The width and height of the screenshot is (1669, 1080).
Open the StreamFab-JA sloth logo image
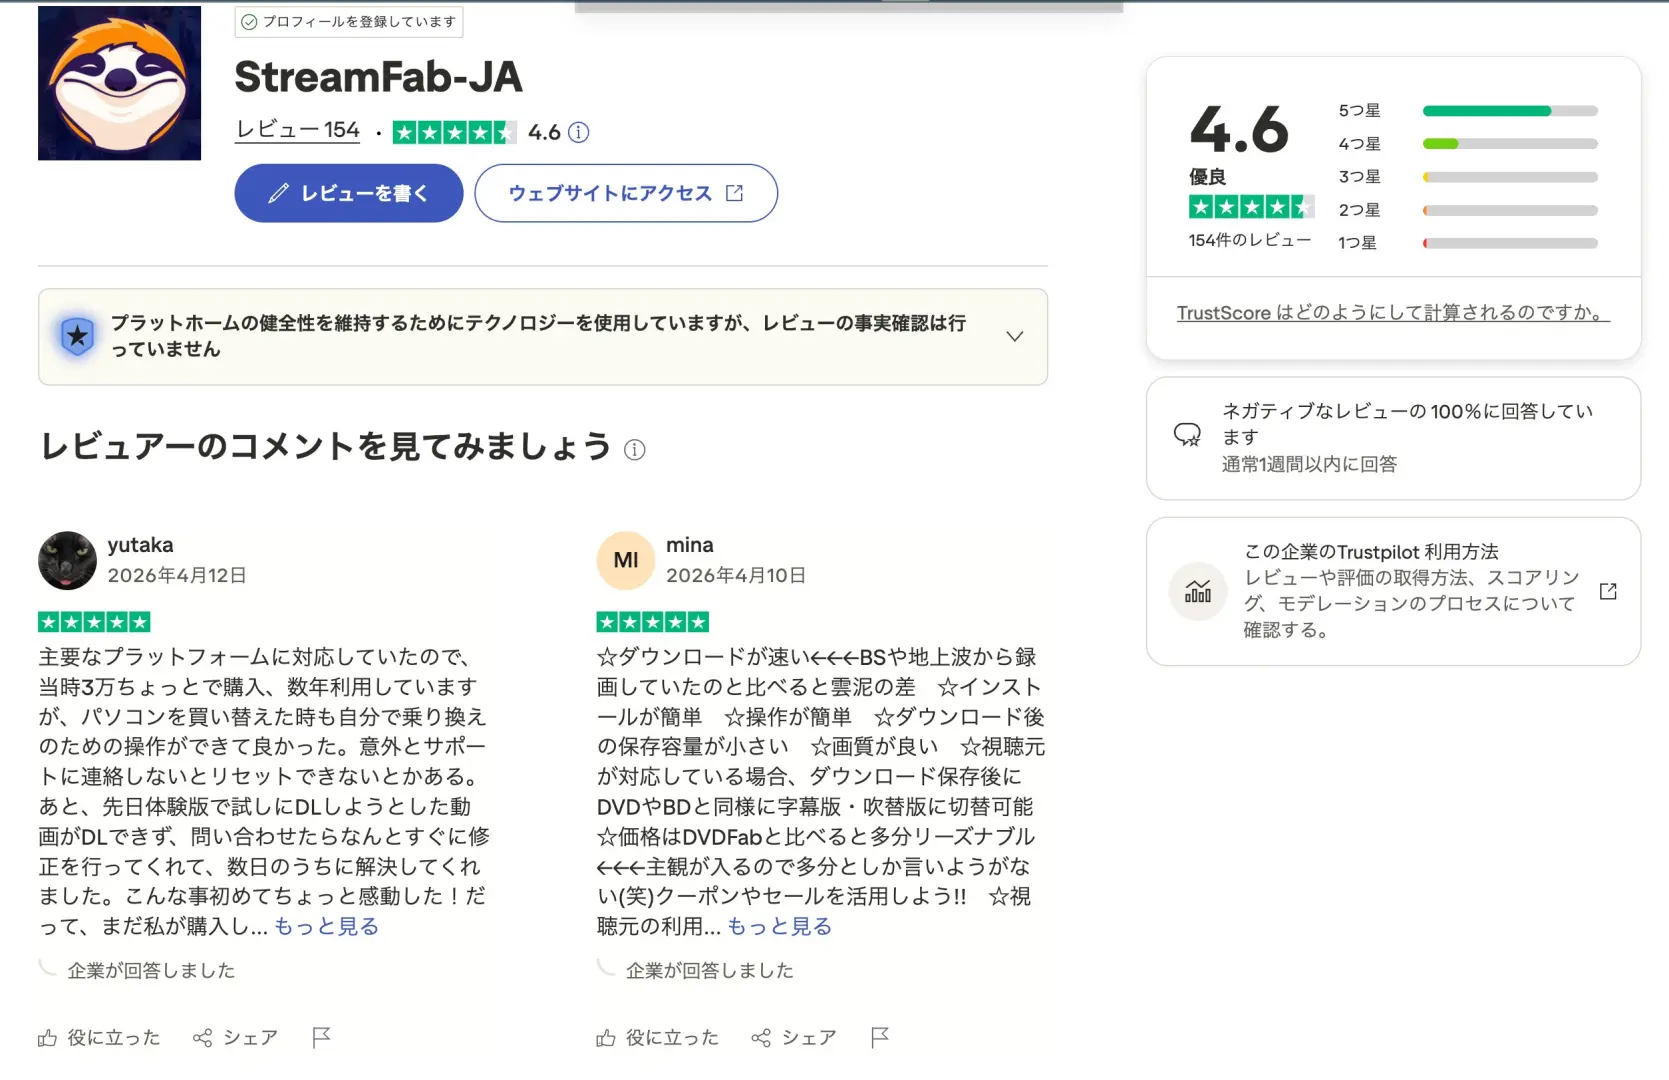[119, 83]
